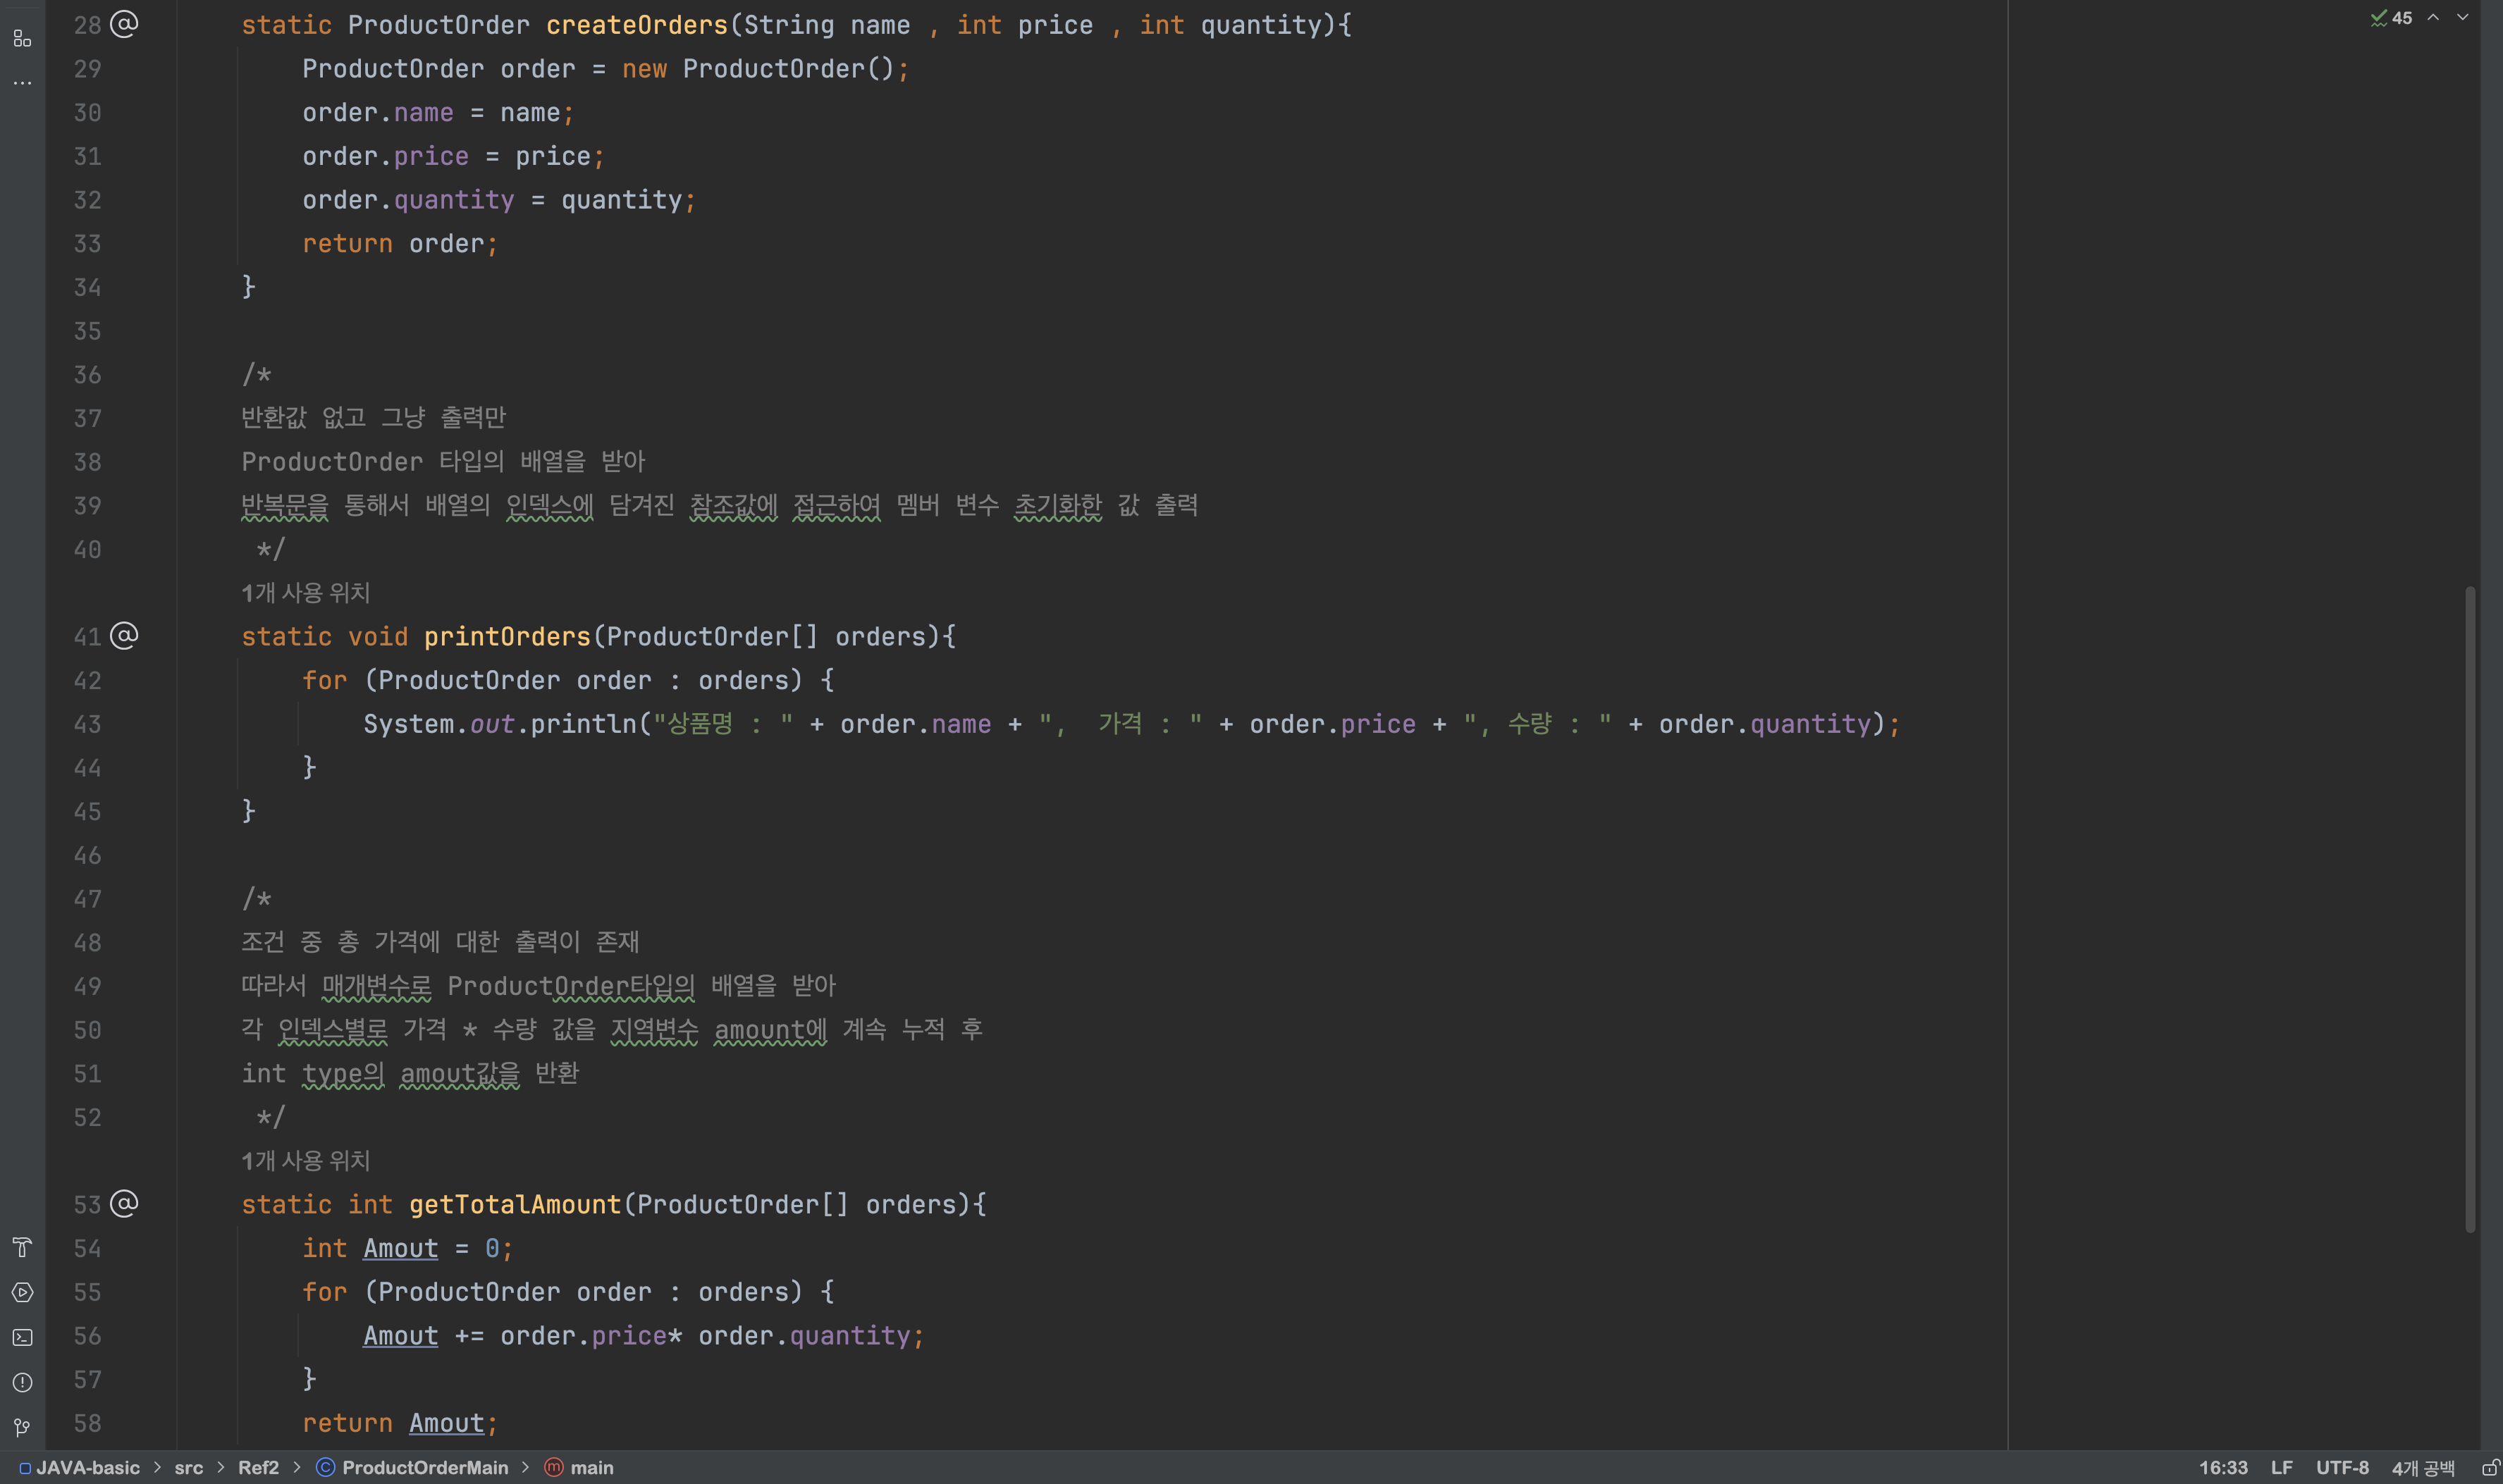
Task: Click typo-underlined 'amout값을' on line 51
Action: pos(460,1074)
